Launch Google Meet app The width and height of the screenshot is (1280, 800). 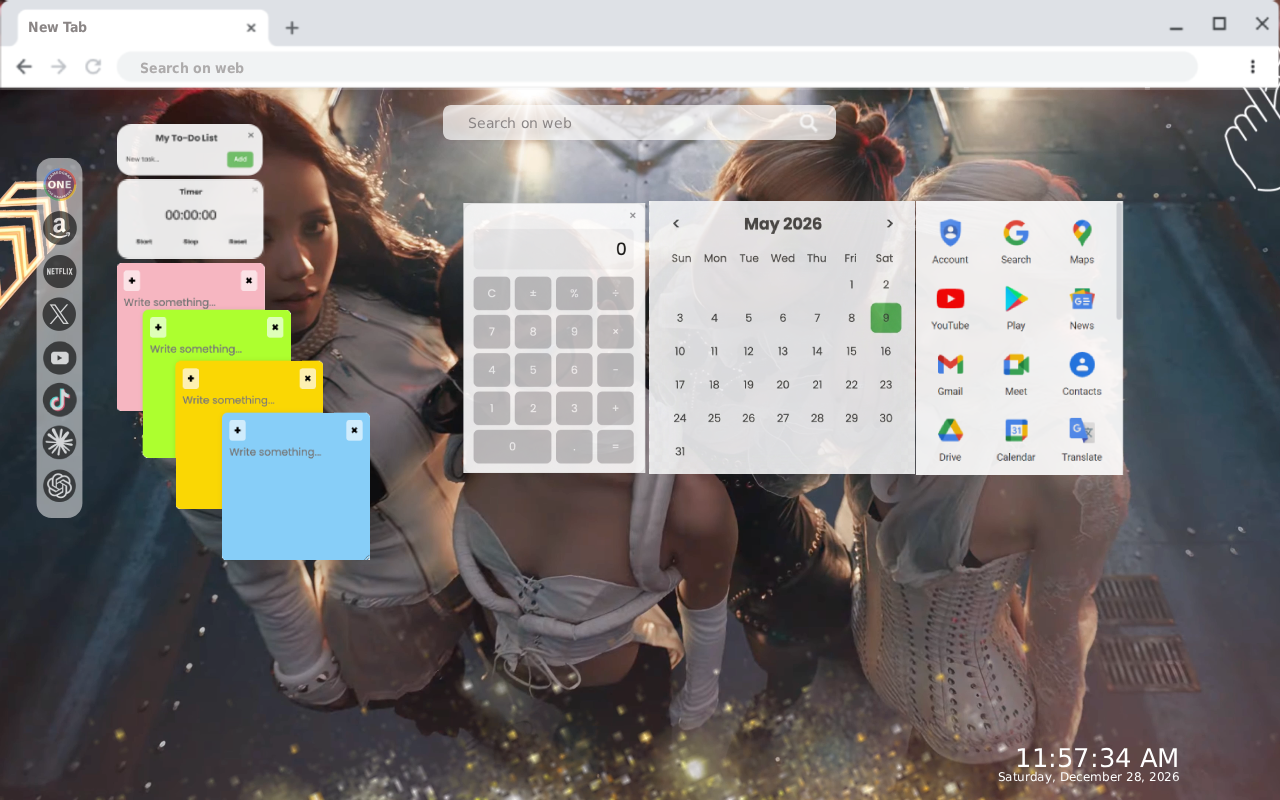click(x=1016, y=373)
